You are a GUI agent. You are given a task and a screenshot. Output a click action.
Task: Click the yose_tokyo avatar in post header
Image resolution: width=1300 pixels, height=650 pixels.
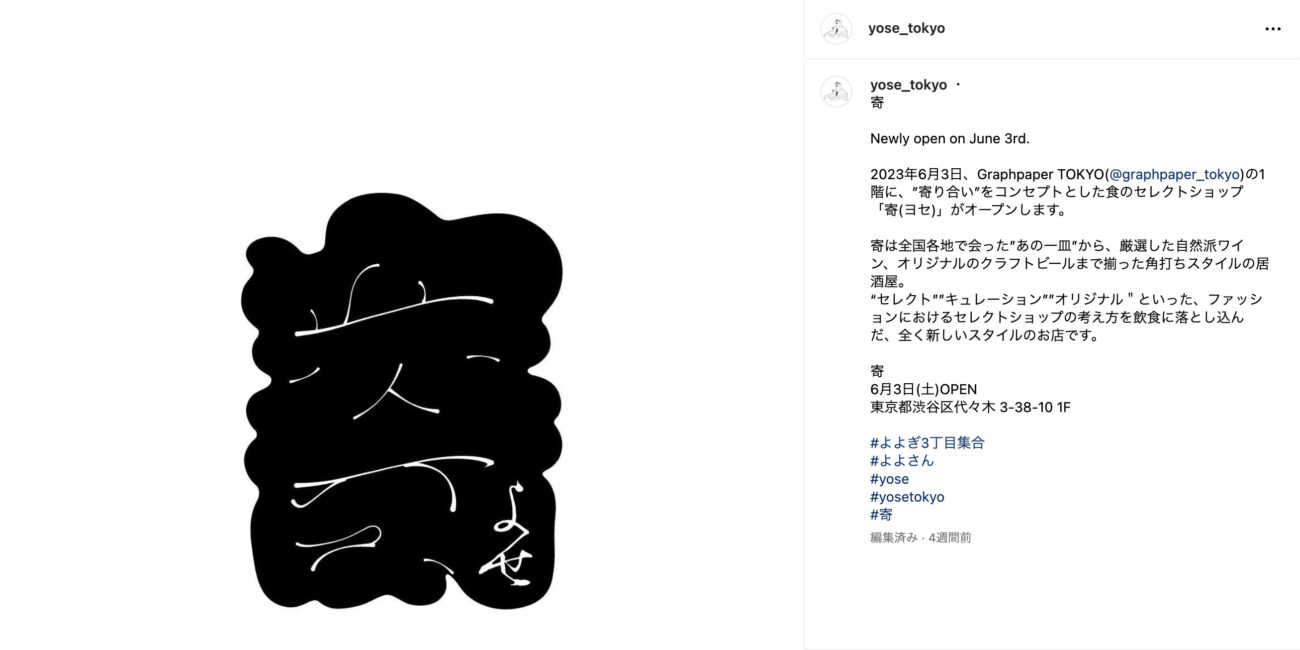click(x=836, y=29)
